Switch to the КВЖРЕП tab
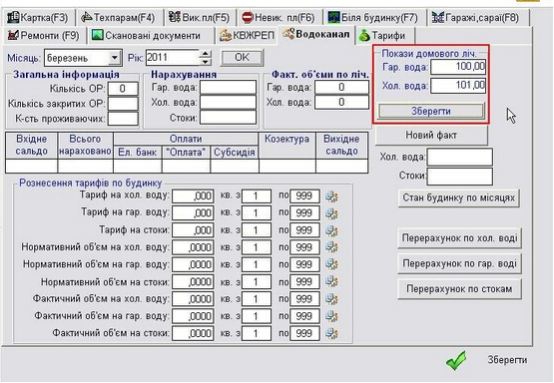 tap(247, 35)
